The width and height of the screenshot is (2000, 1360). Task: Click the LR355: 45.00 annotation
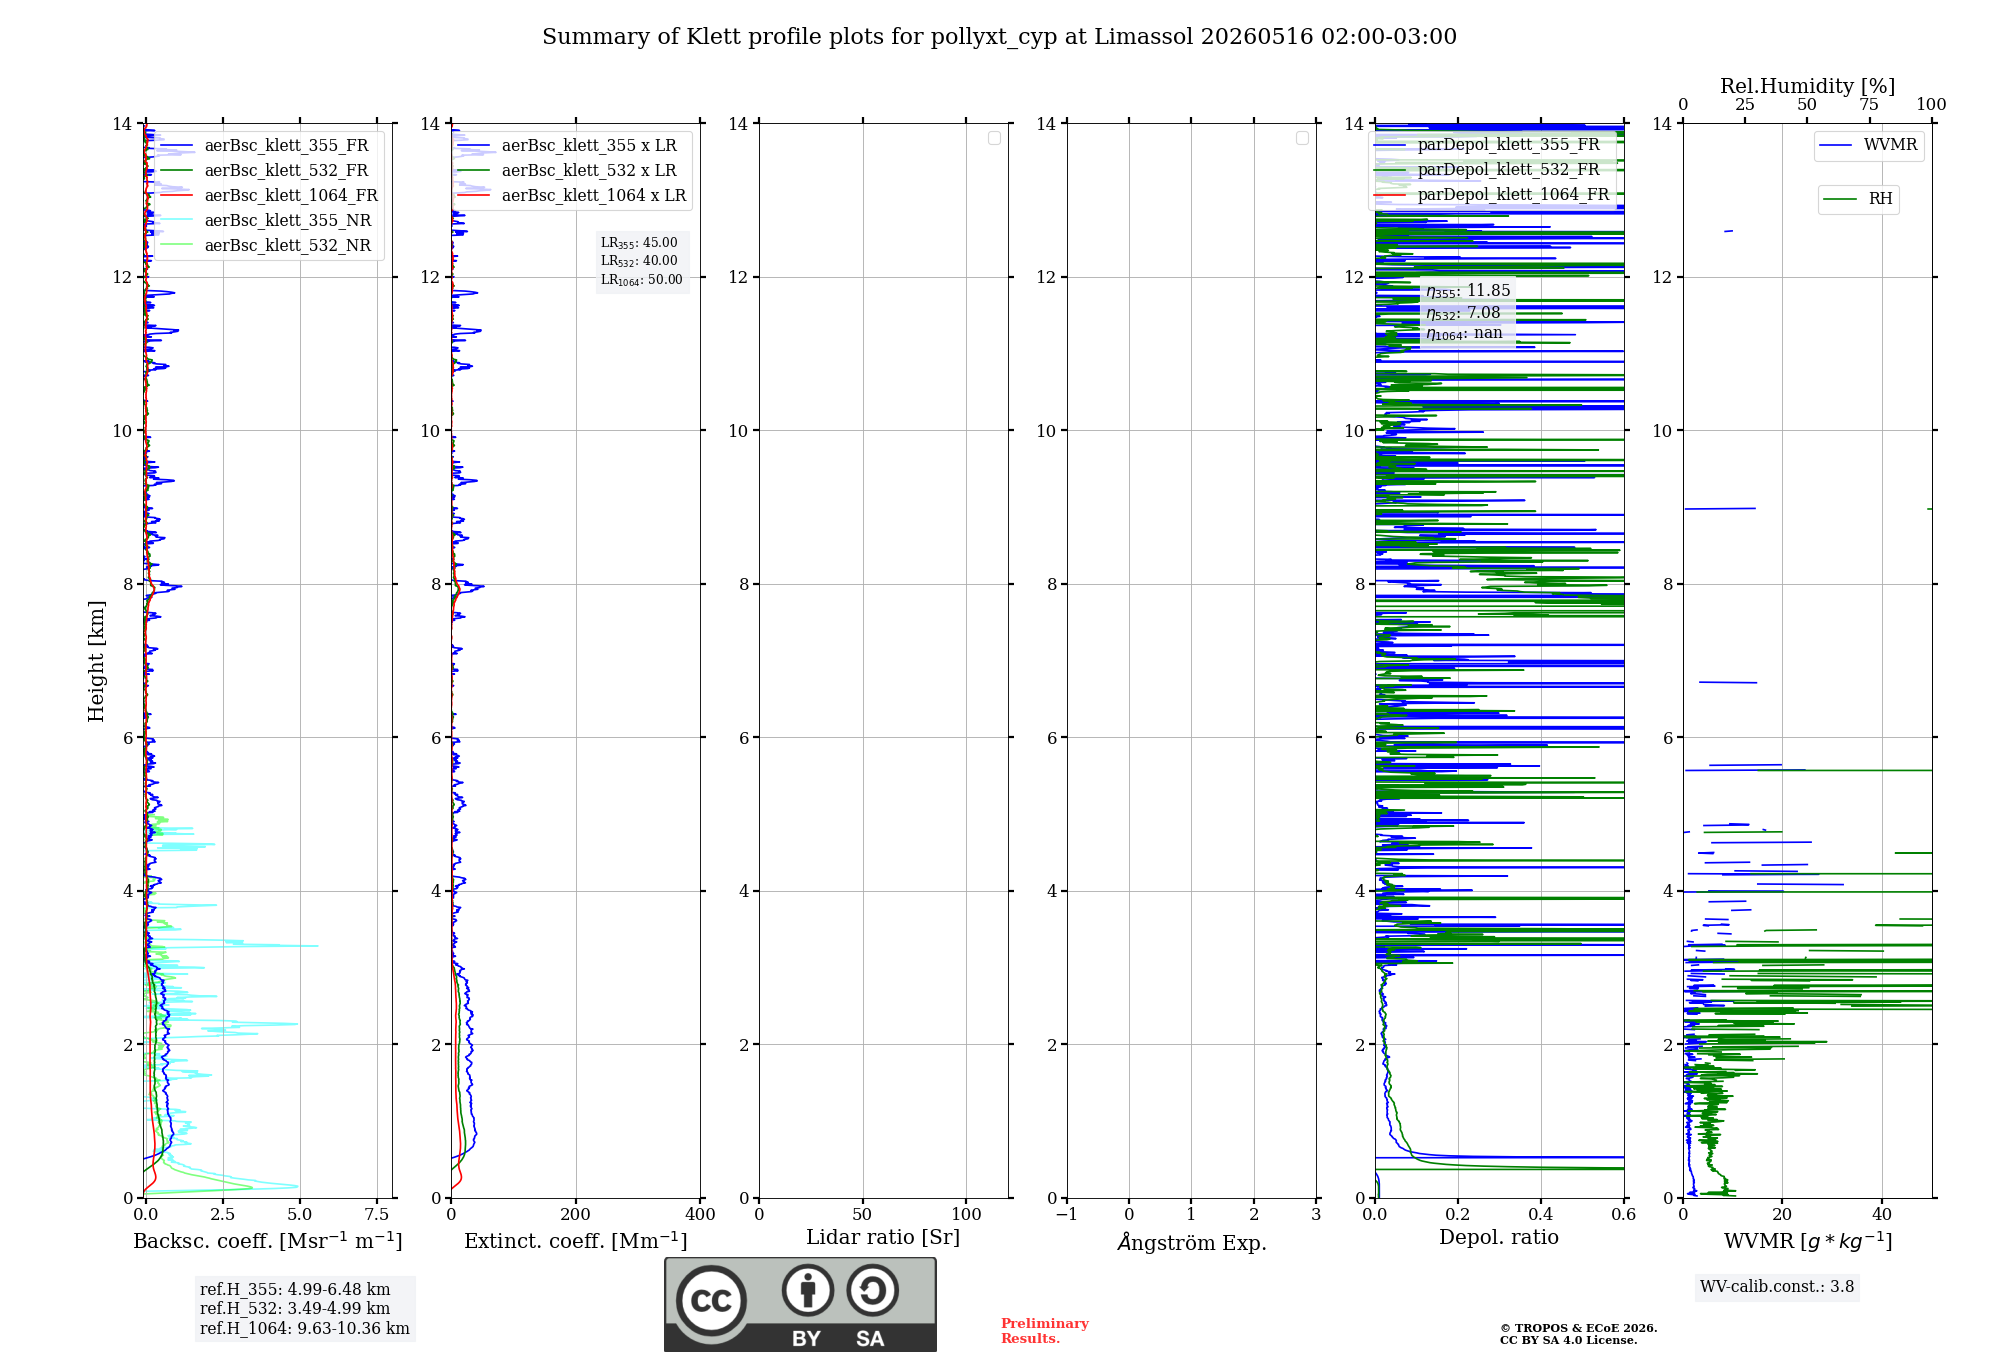click(x=639, y=243)
